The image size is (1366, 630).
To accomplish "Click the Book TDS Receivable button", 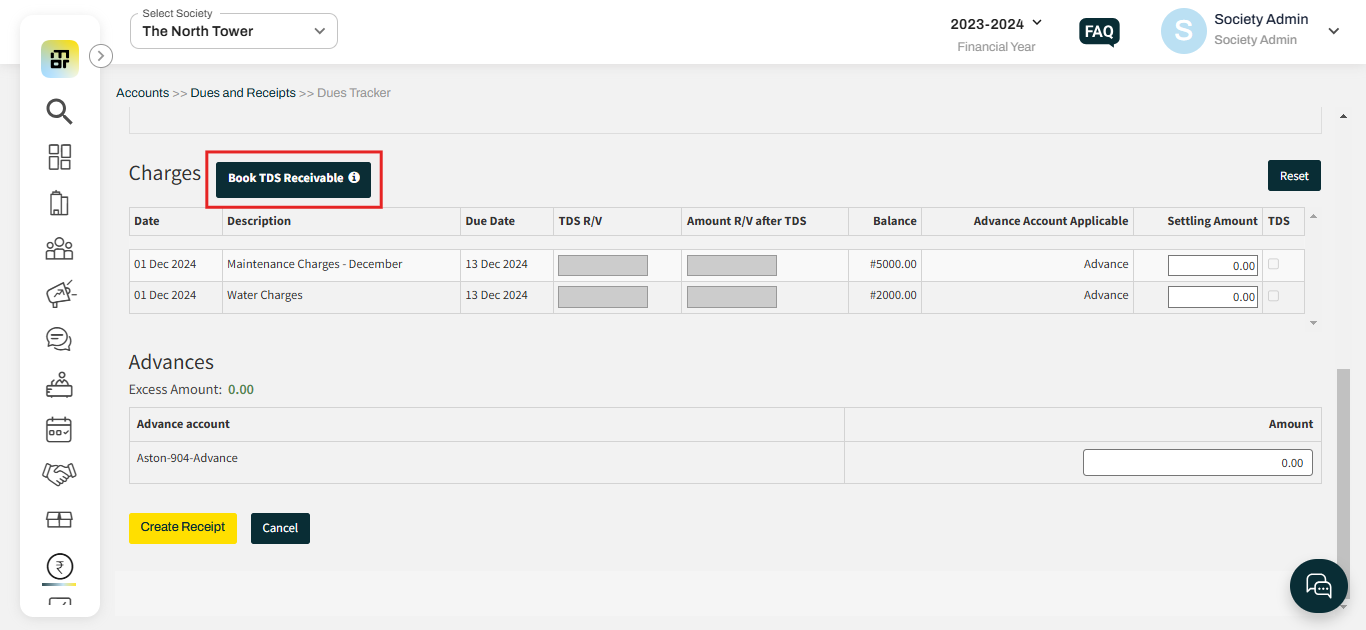I will (293, 178).
